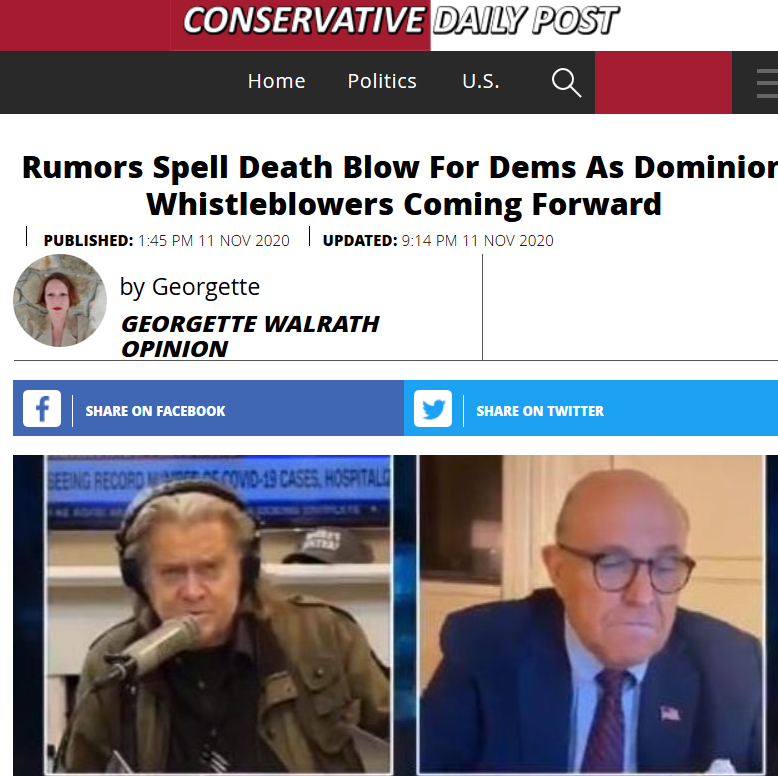Open the 'by Georgette' author link

point(190,287)
